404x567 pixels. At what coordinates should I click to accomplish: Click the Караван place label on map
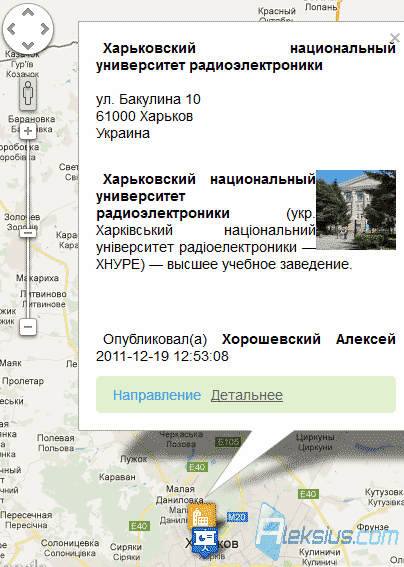117,477
